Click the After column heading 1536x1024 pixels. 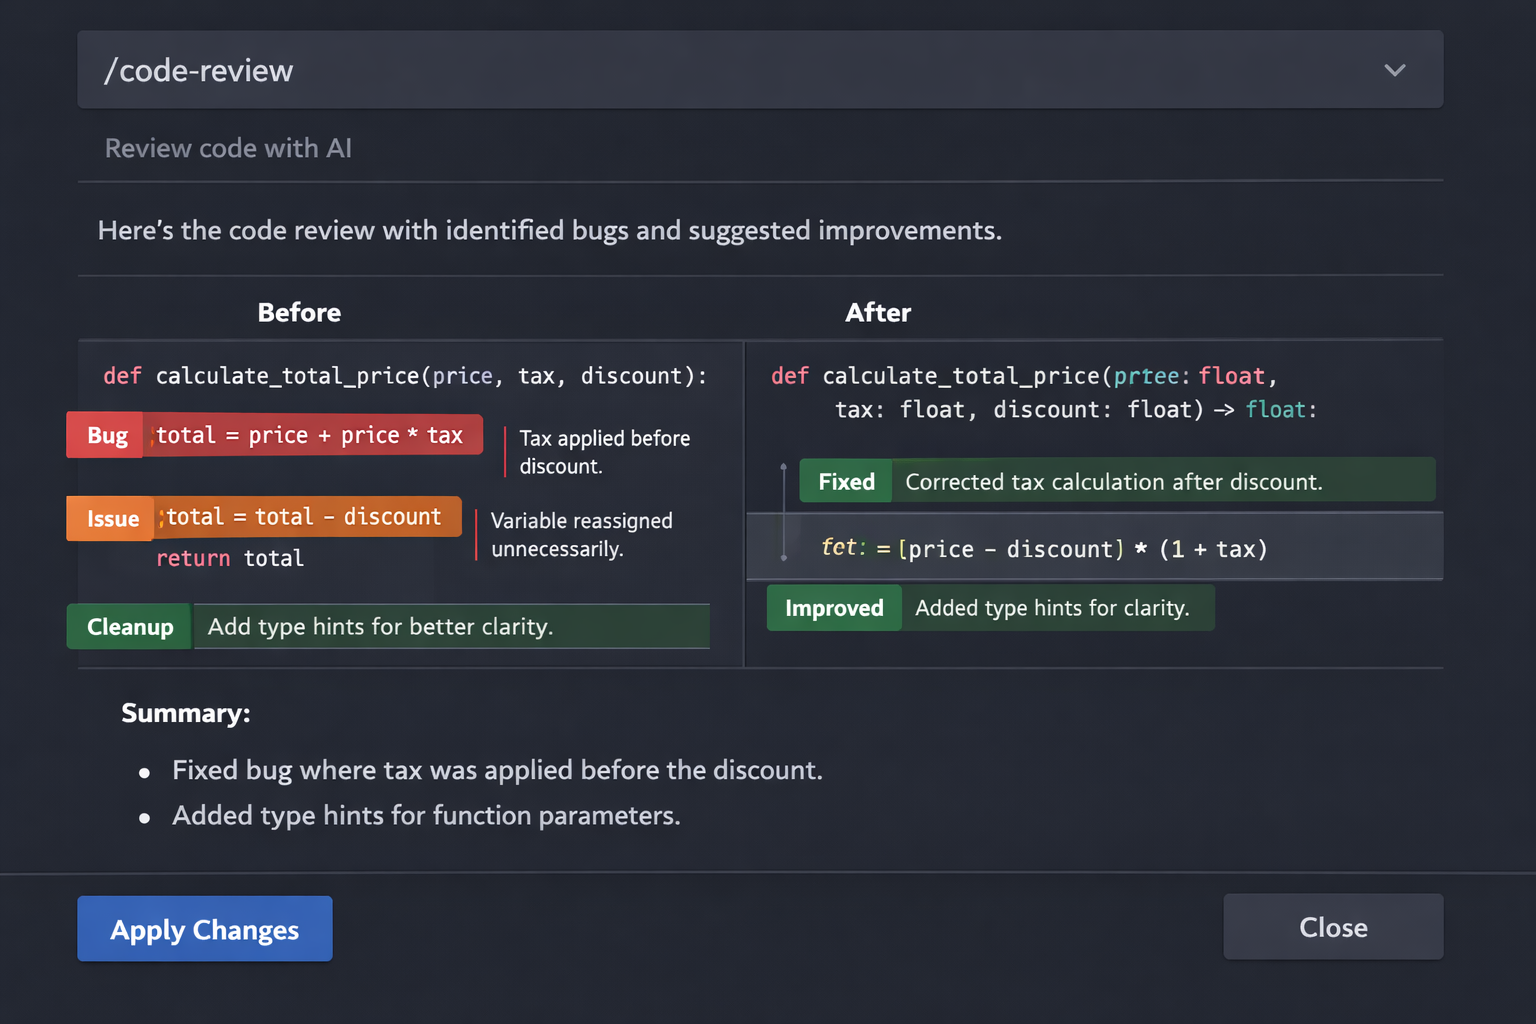(x=878, y=313)
